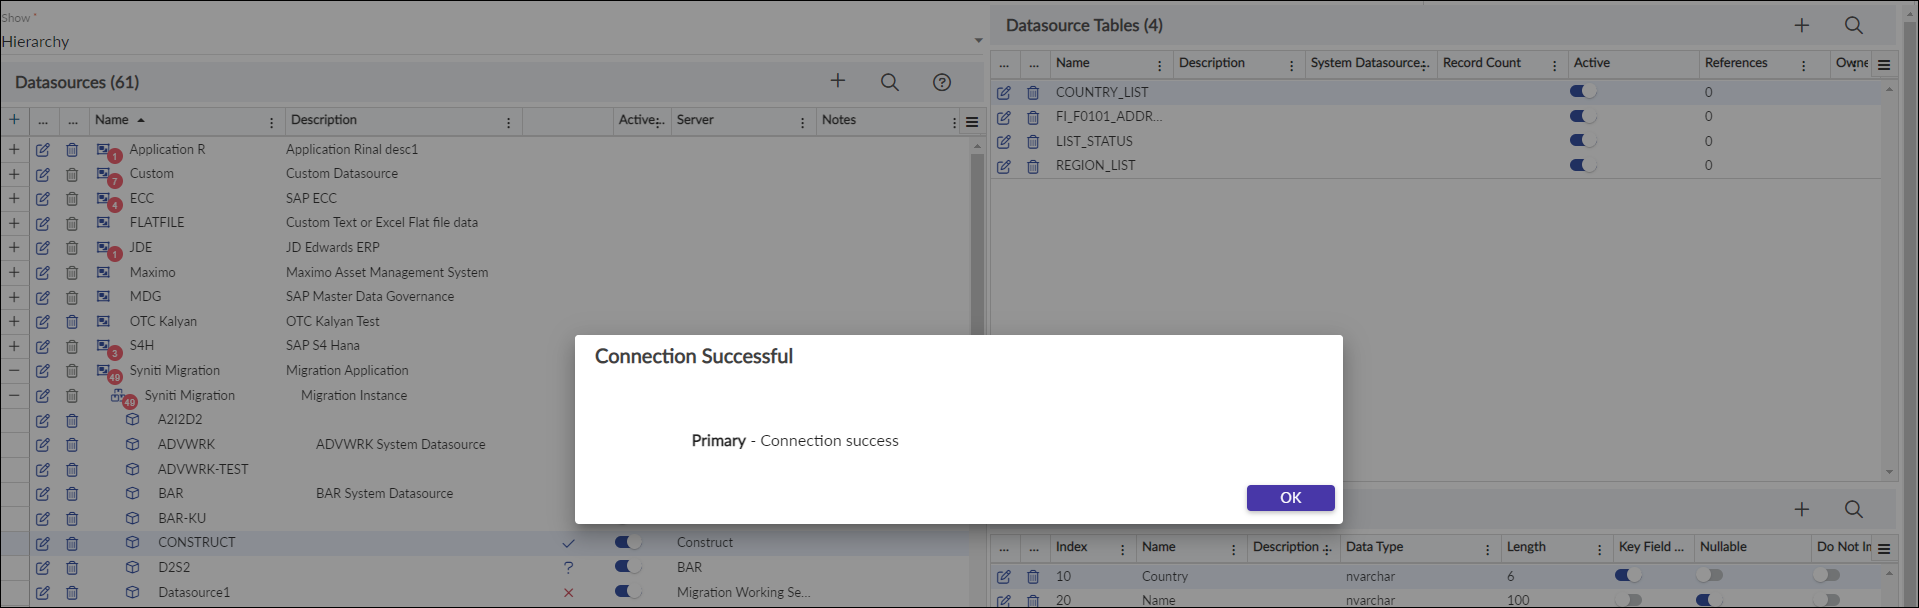Add a new datasource with plus icon
Viewport: 1919px width, 608px height.
tap(838, 81)
